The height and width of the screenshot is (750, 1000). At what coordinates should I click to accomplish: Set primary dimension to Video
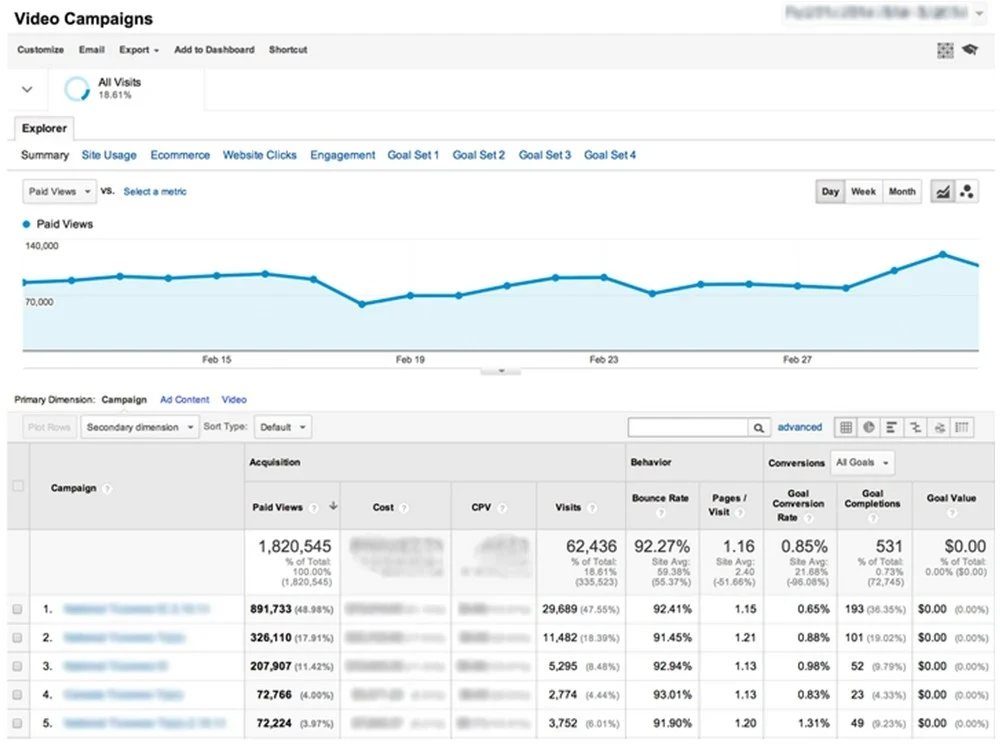click(234, 400)
